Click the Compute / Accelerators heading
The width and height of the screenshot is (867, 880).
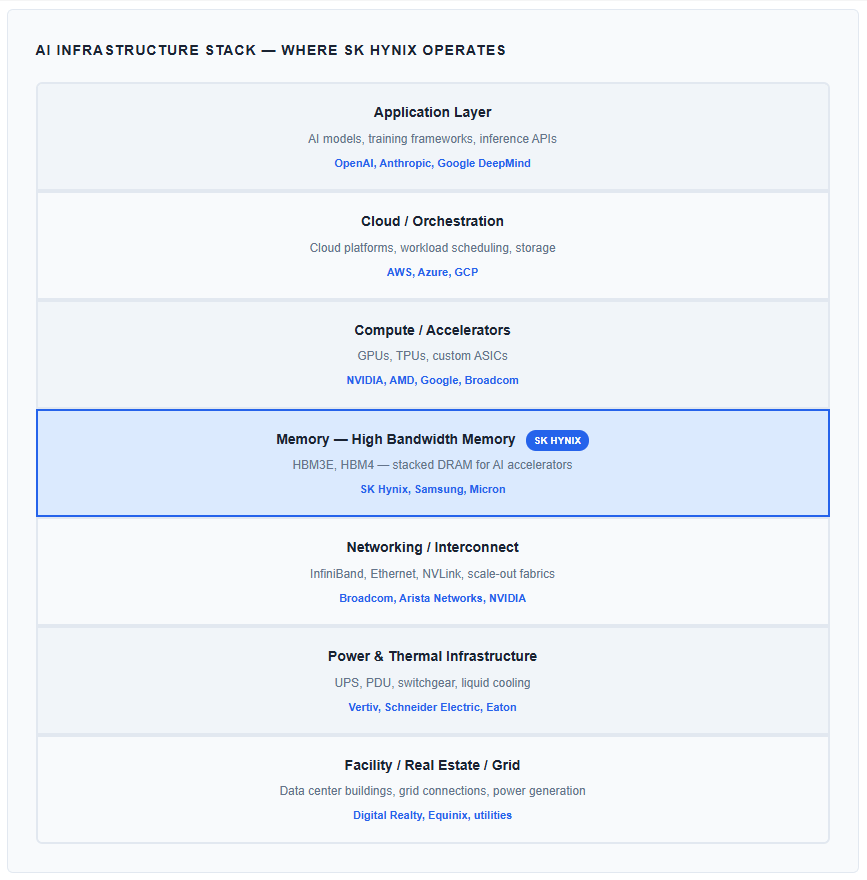pyautogui.click(x=432, y=330)
